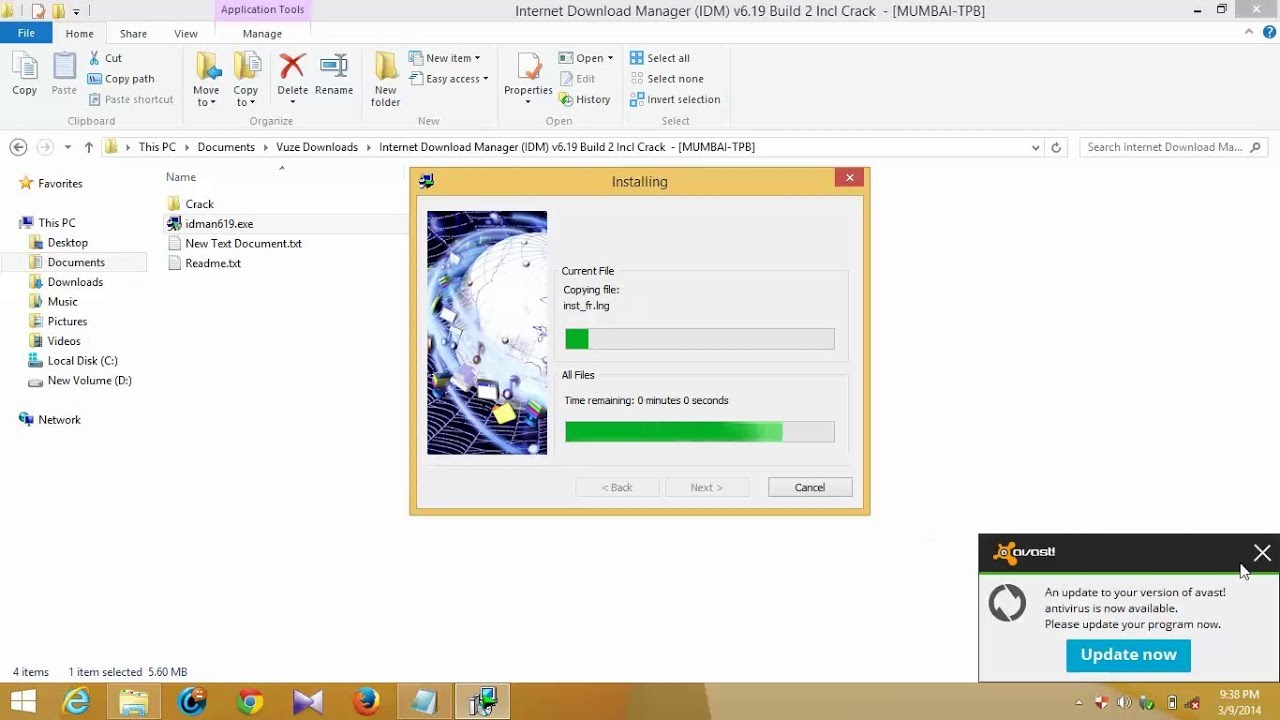Open the File menu tab
The width and height of the screenshot is (1280, 720).
tap(26, 33)
